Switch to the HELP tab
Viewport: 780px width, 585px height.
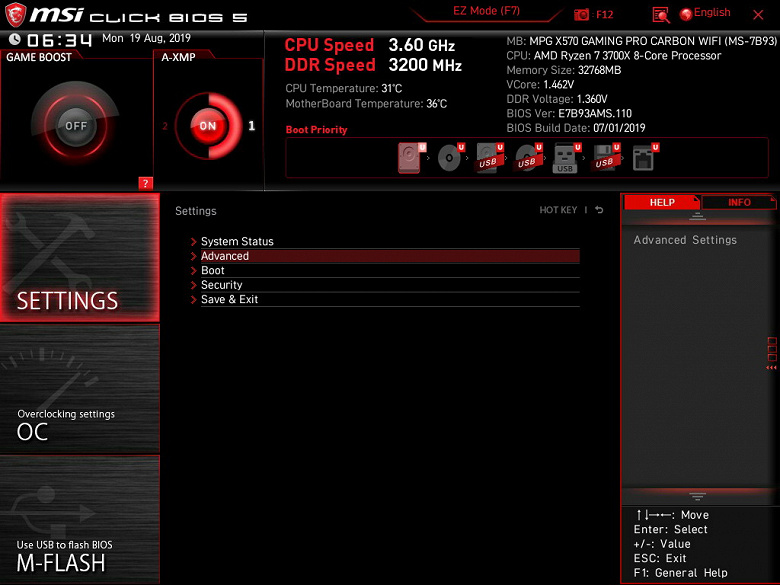point(662,202)
